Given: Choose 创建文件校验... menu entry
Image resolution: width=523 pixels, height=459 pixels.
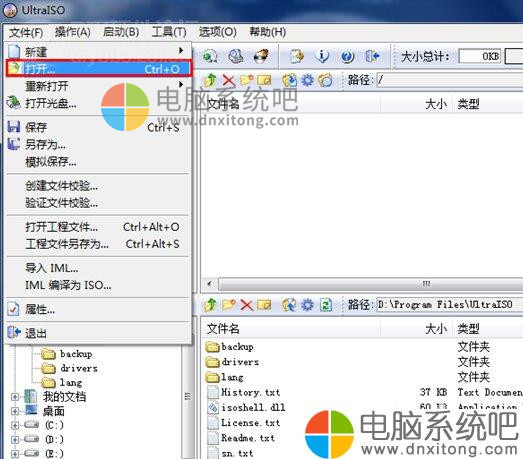Looking at the screenshot, I should tap(98, 186).
